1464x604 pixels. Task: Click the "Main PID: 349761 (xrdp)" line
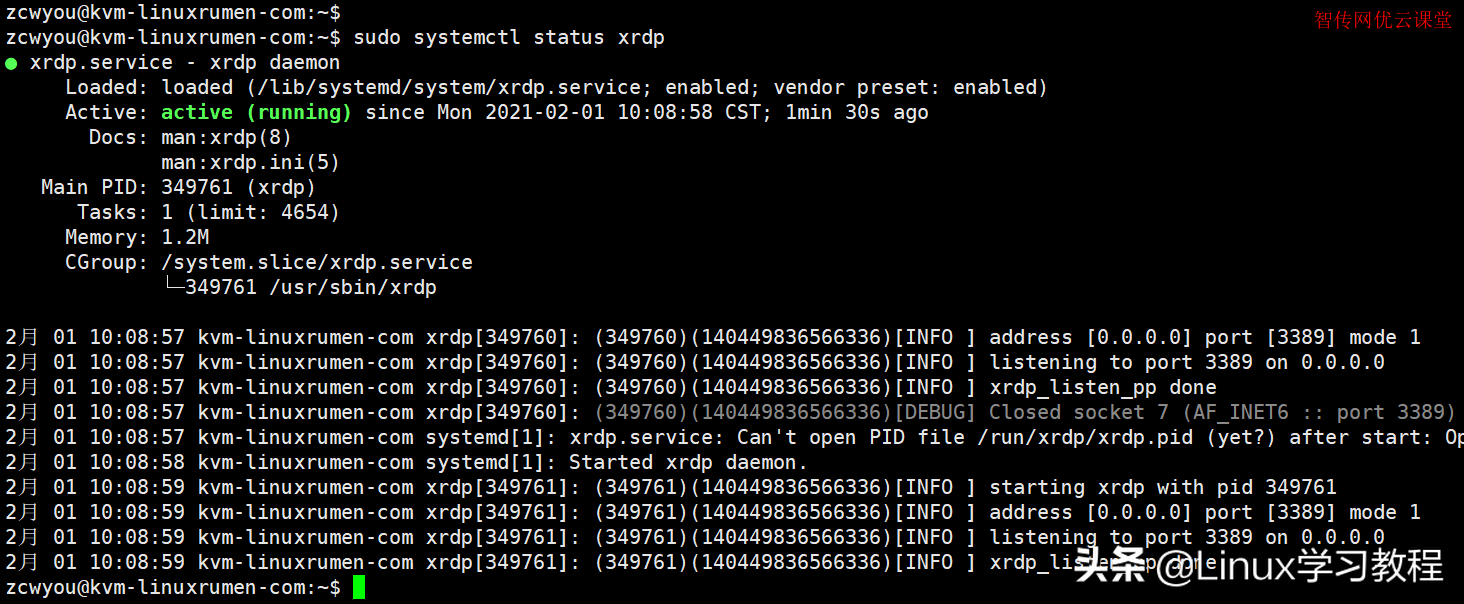179,188
